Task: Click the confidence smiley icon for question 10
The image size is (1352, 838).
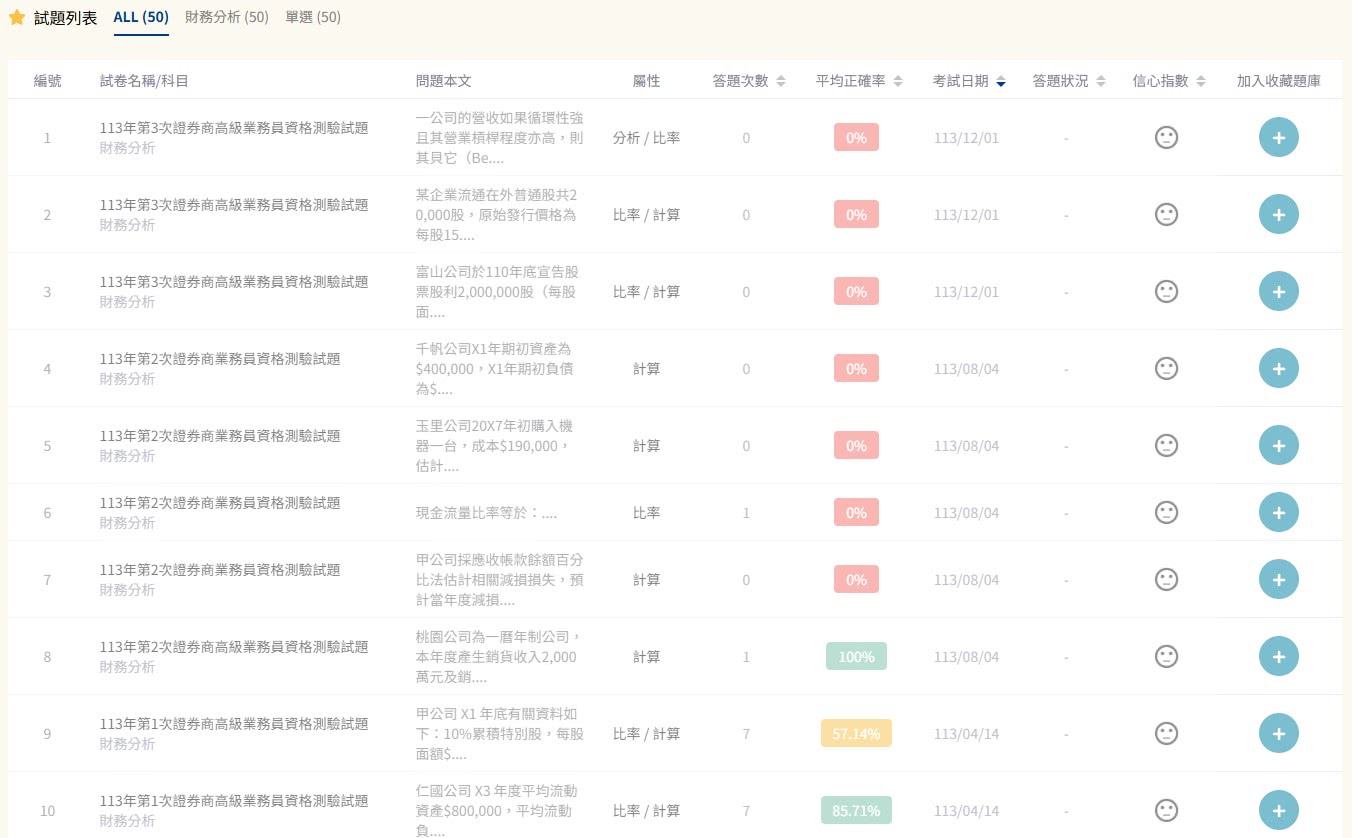Action: pyautogui.click(x=1167, y=810)
